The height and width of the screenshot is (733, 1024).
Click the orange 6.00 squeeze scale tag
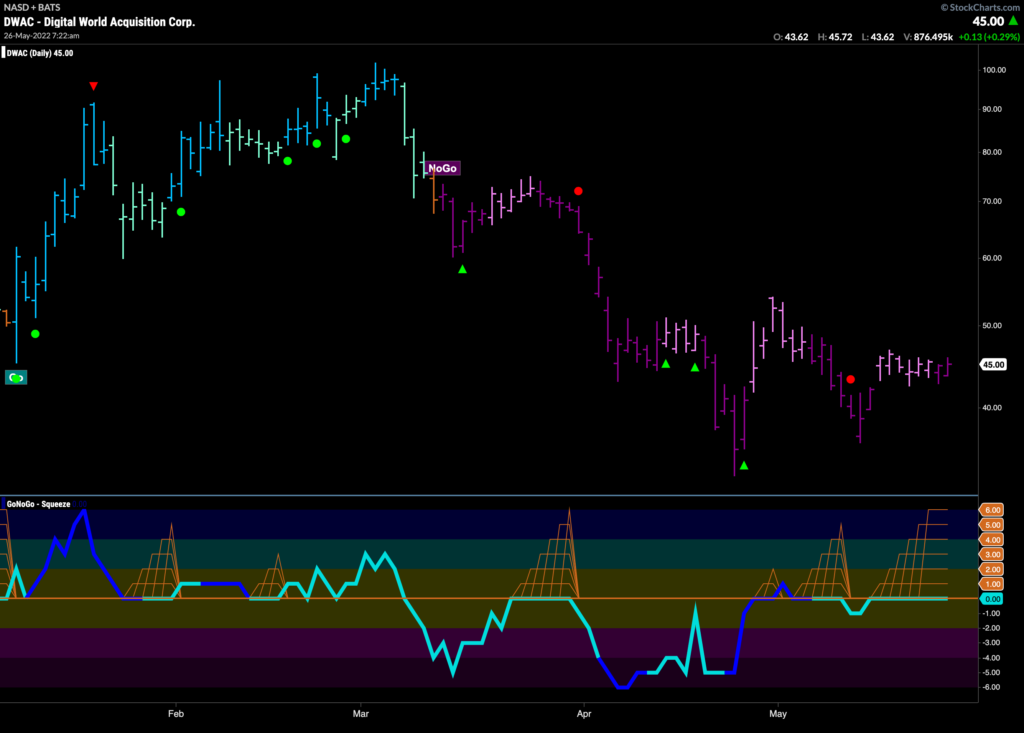coord(991,510)
